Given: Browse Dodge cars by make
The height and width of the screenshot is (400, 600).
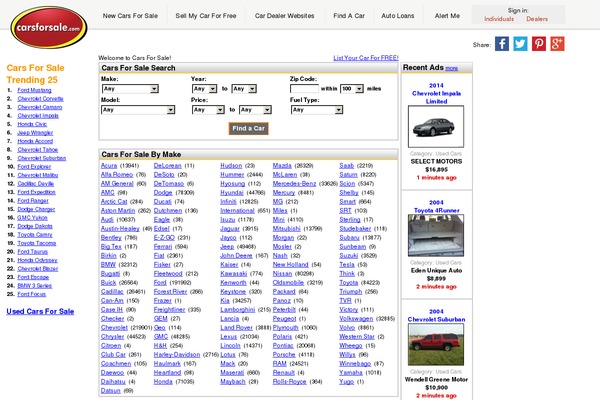Looking at the screenshot, I should coord(163,193).
